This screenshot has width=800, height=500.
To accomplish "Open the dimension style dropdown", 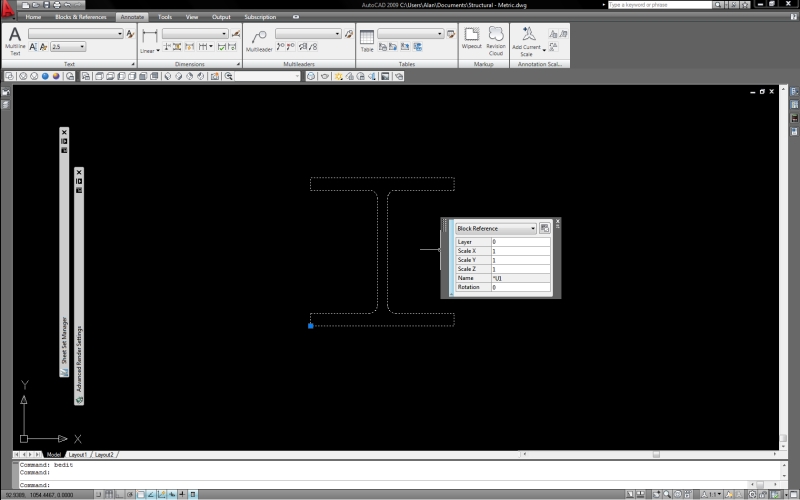I will (x=195, y=34).
